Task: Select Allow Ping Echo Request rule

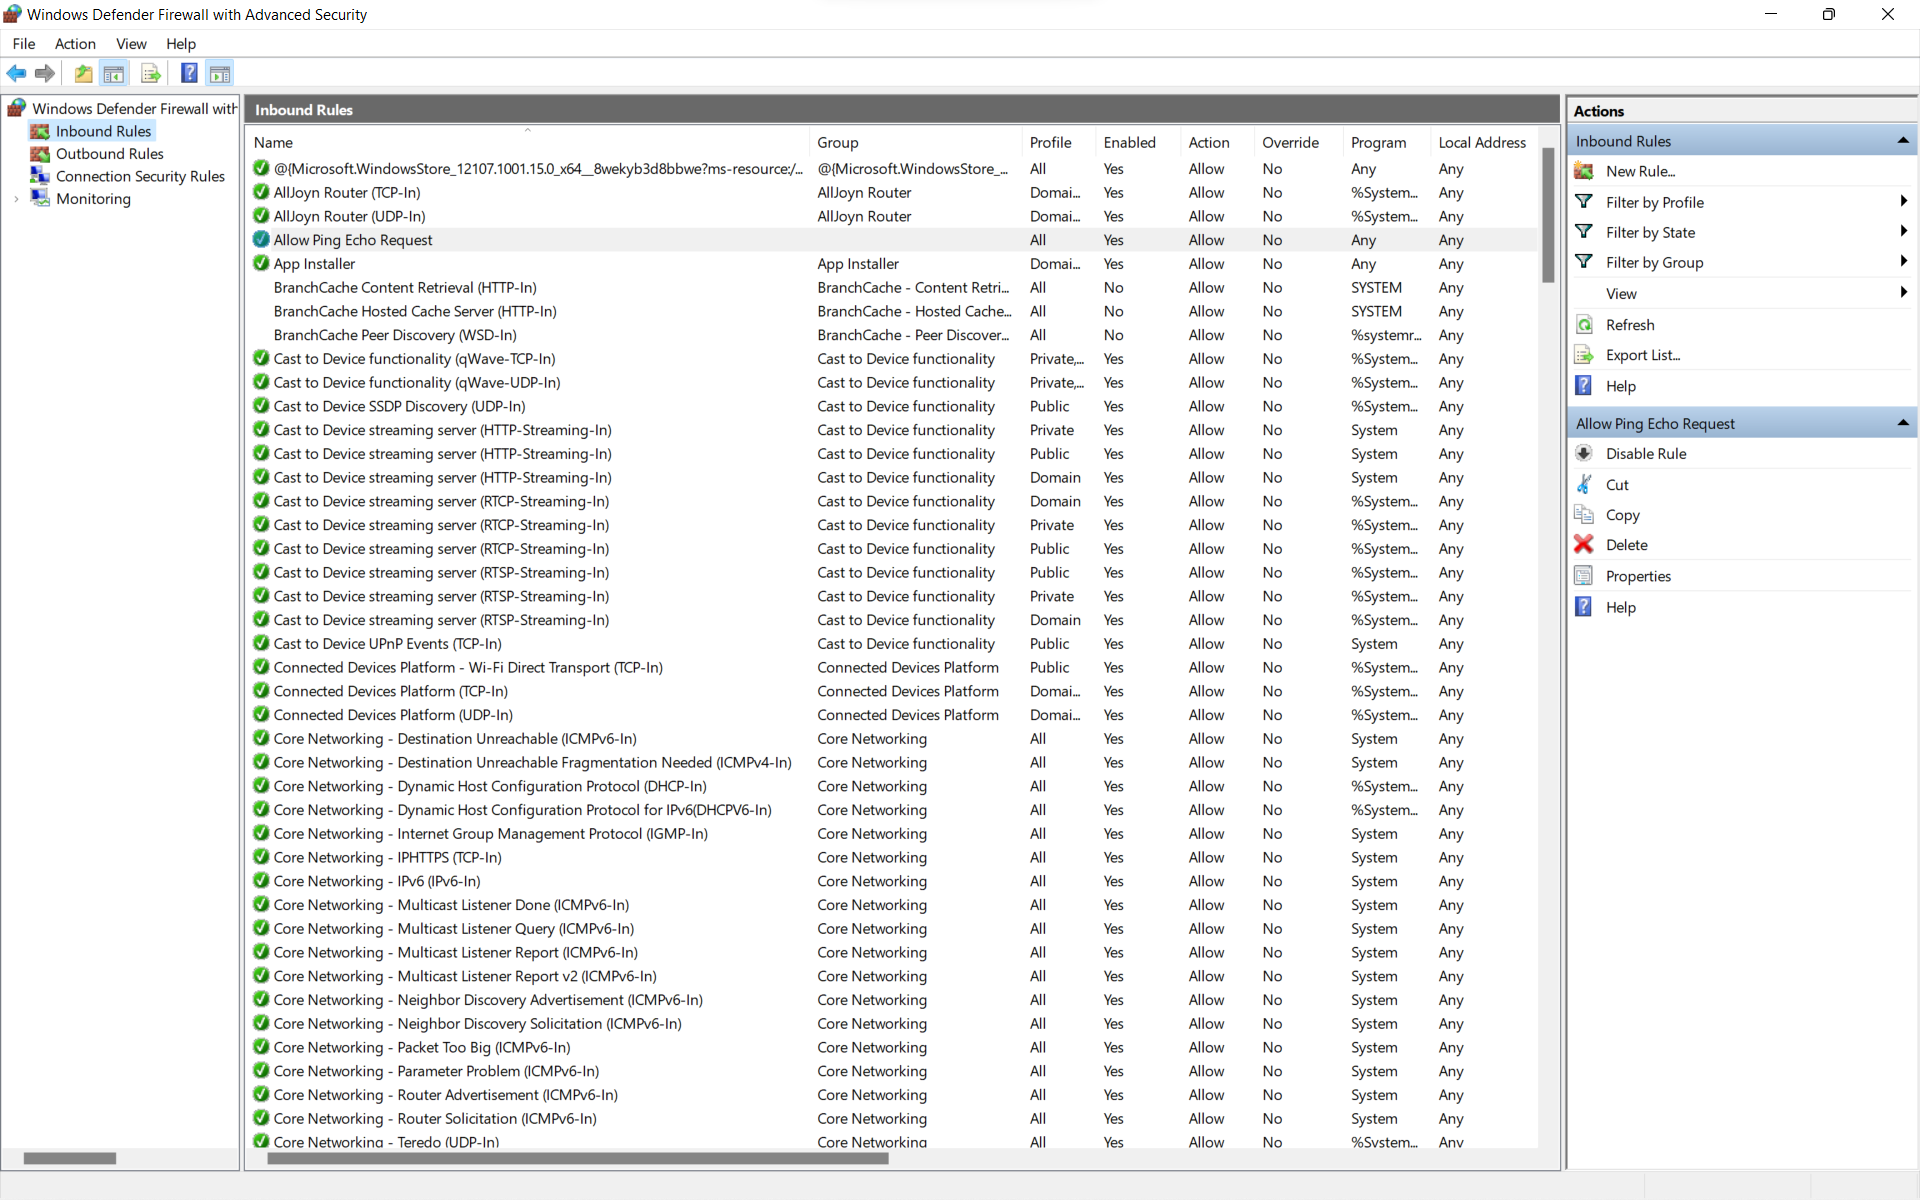Action: tap(352, 239)
